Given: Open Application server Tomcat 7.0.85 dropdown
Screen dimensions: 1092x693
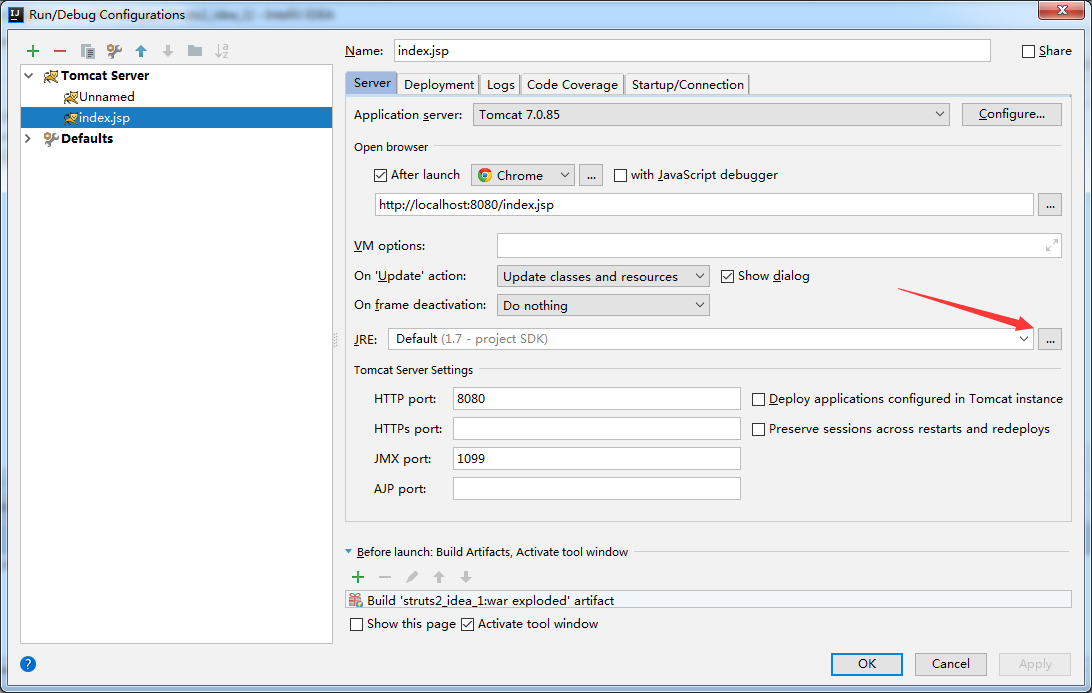Looking at the screenshot, I should [711, 114].
